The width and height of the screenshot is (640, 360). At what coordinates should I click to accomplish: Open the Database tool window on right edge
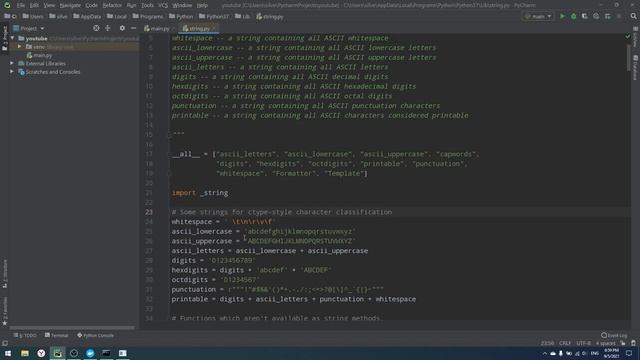(636, 67)
